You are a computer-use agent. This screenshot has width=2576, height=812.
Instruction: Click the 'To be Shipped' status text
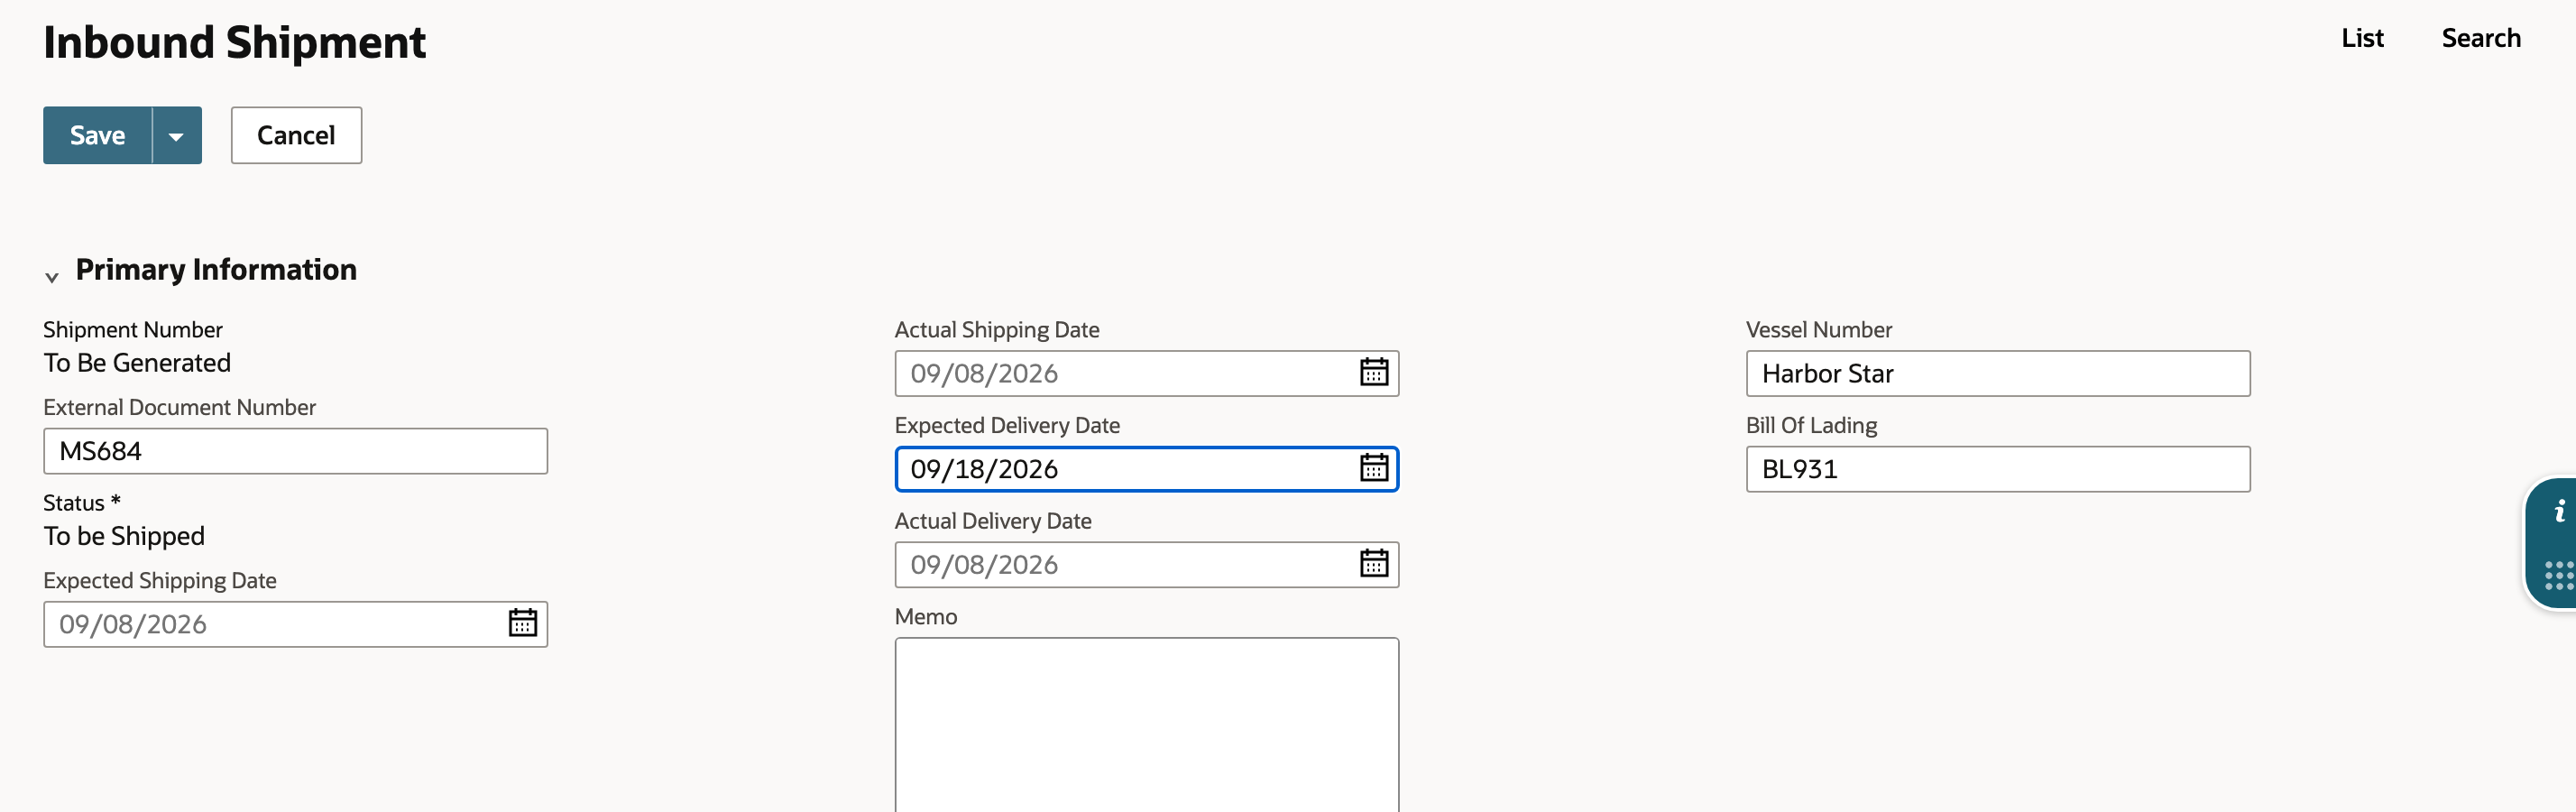(124, 536)
